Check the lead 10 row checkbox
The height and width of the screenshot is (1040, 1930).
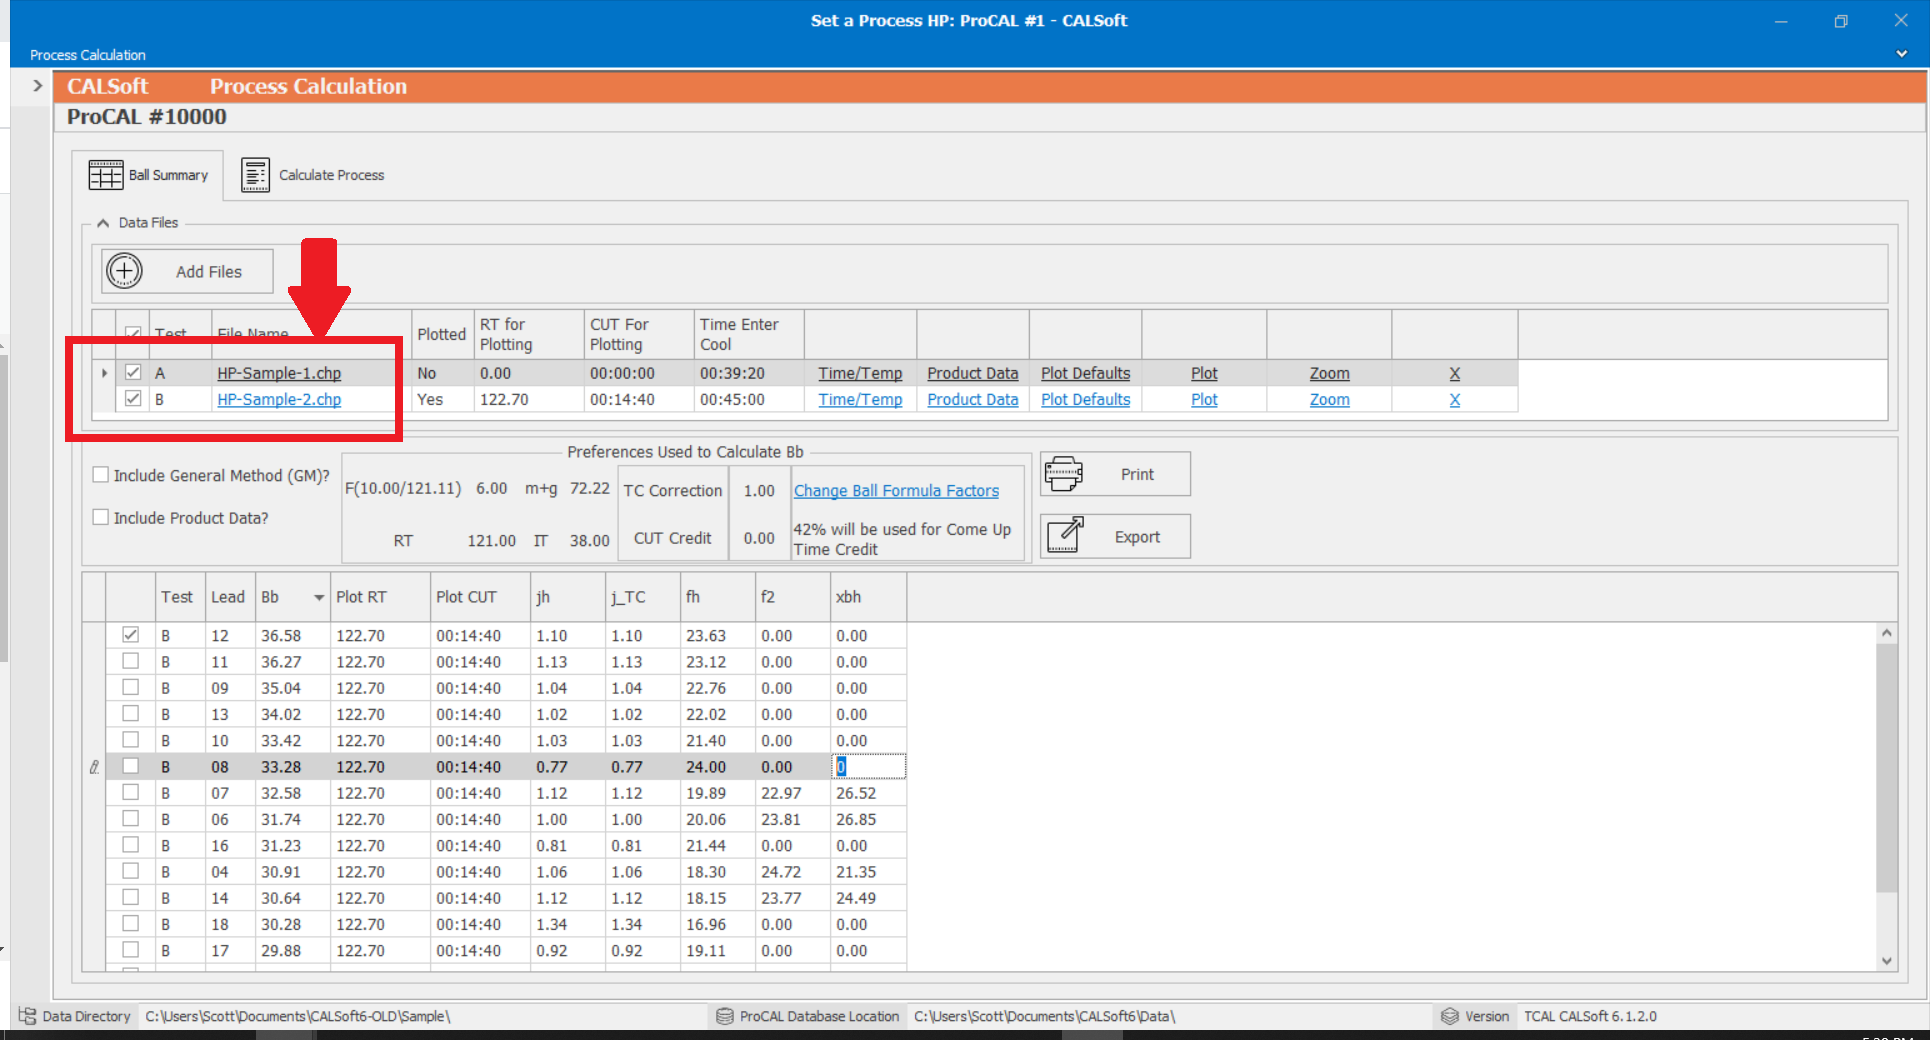point(130,739)
